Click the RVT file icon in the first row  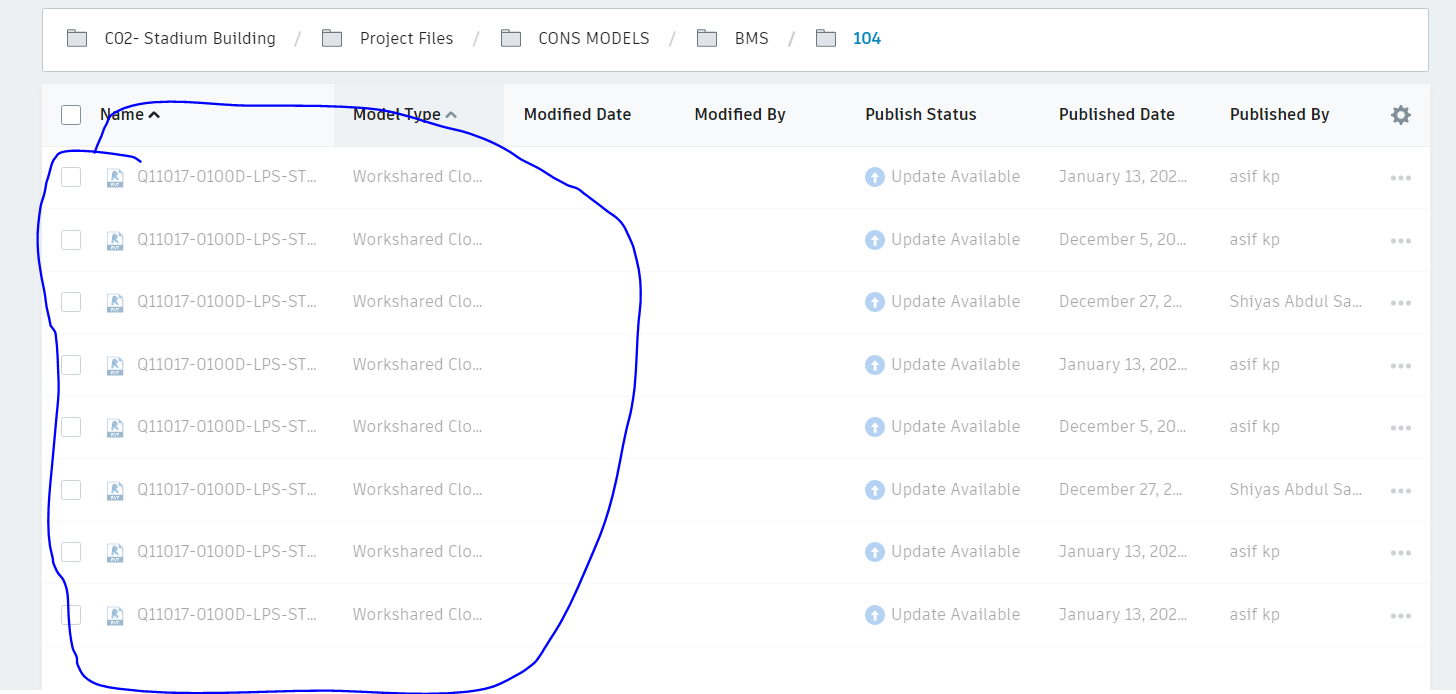[115, 178]
